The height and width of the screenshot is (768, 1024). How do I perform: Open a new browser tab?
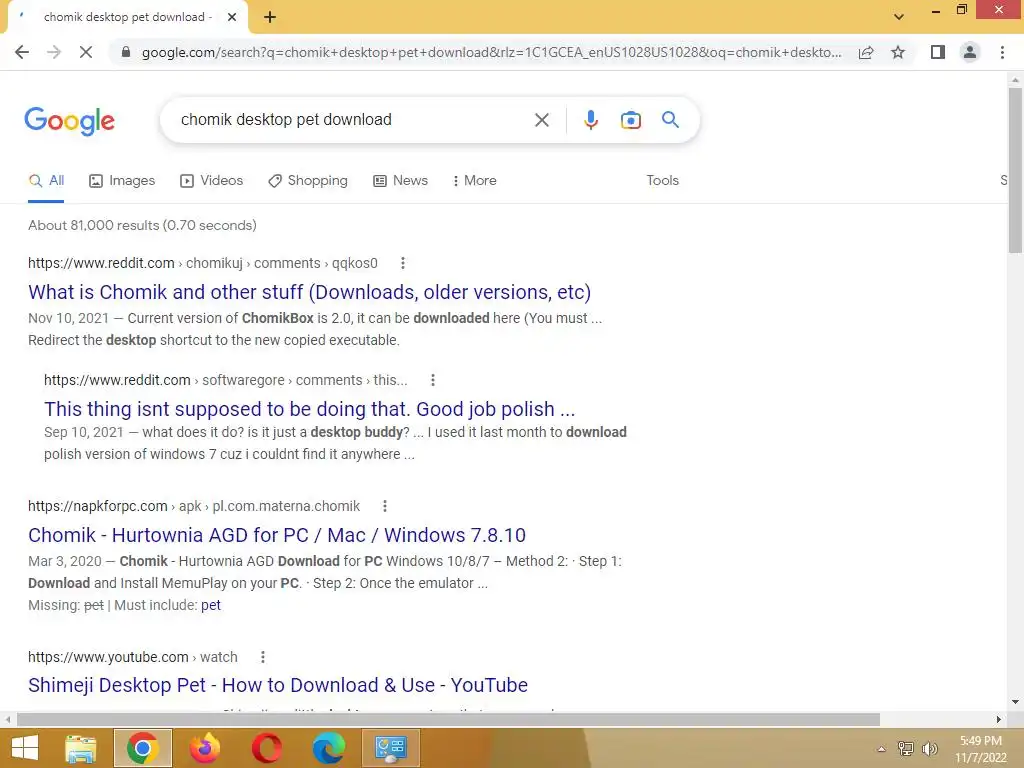pos(270,17)
